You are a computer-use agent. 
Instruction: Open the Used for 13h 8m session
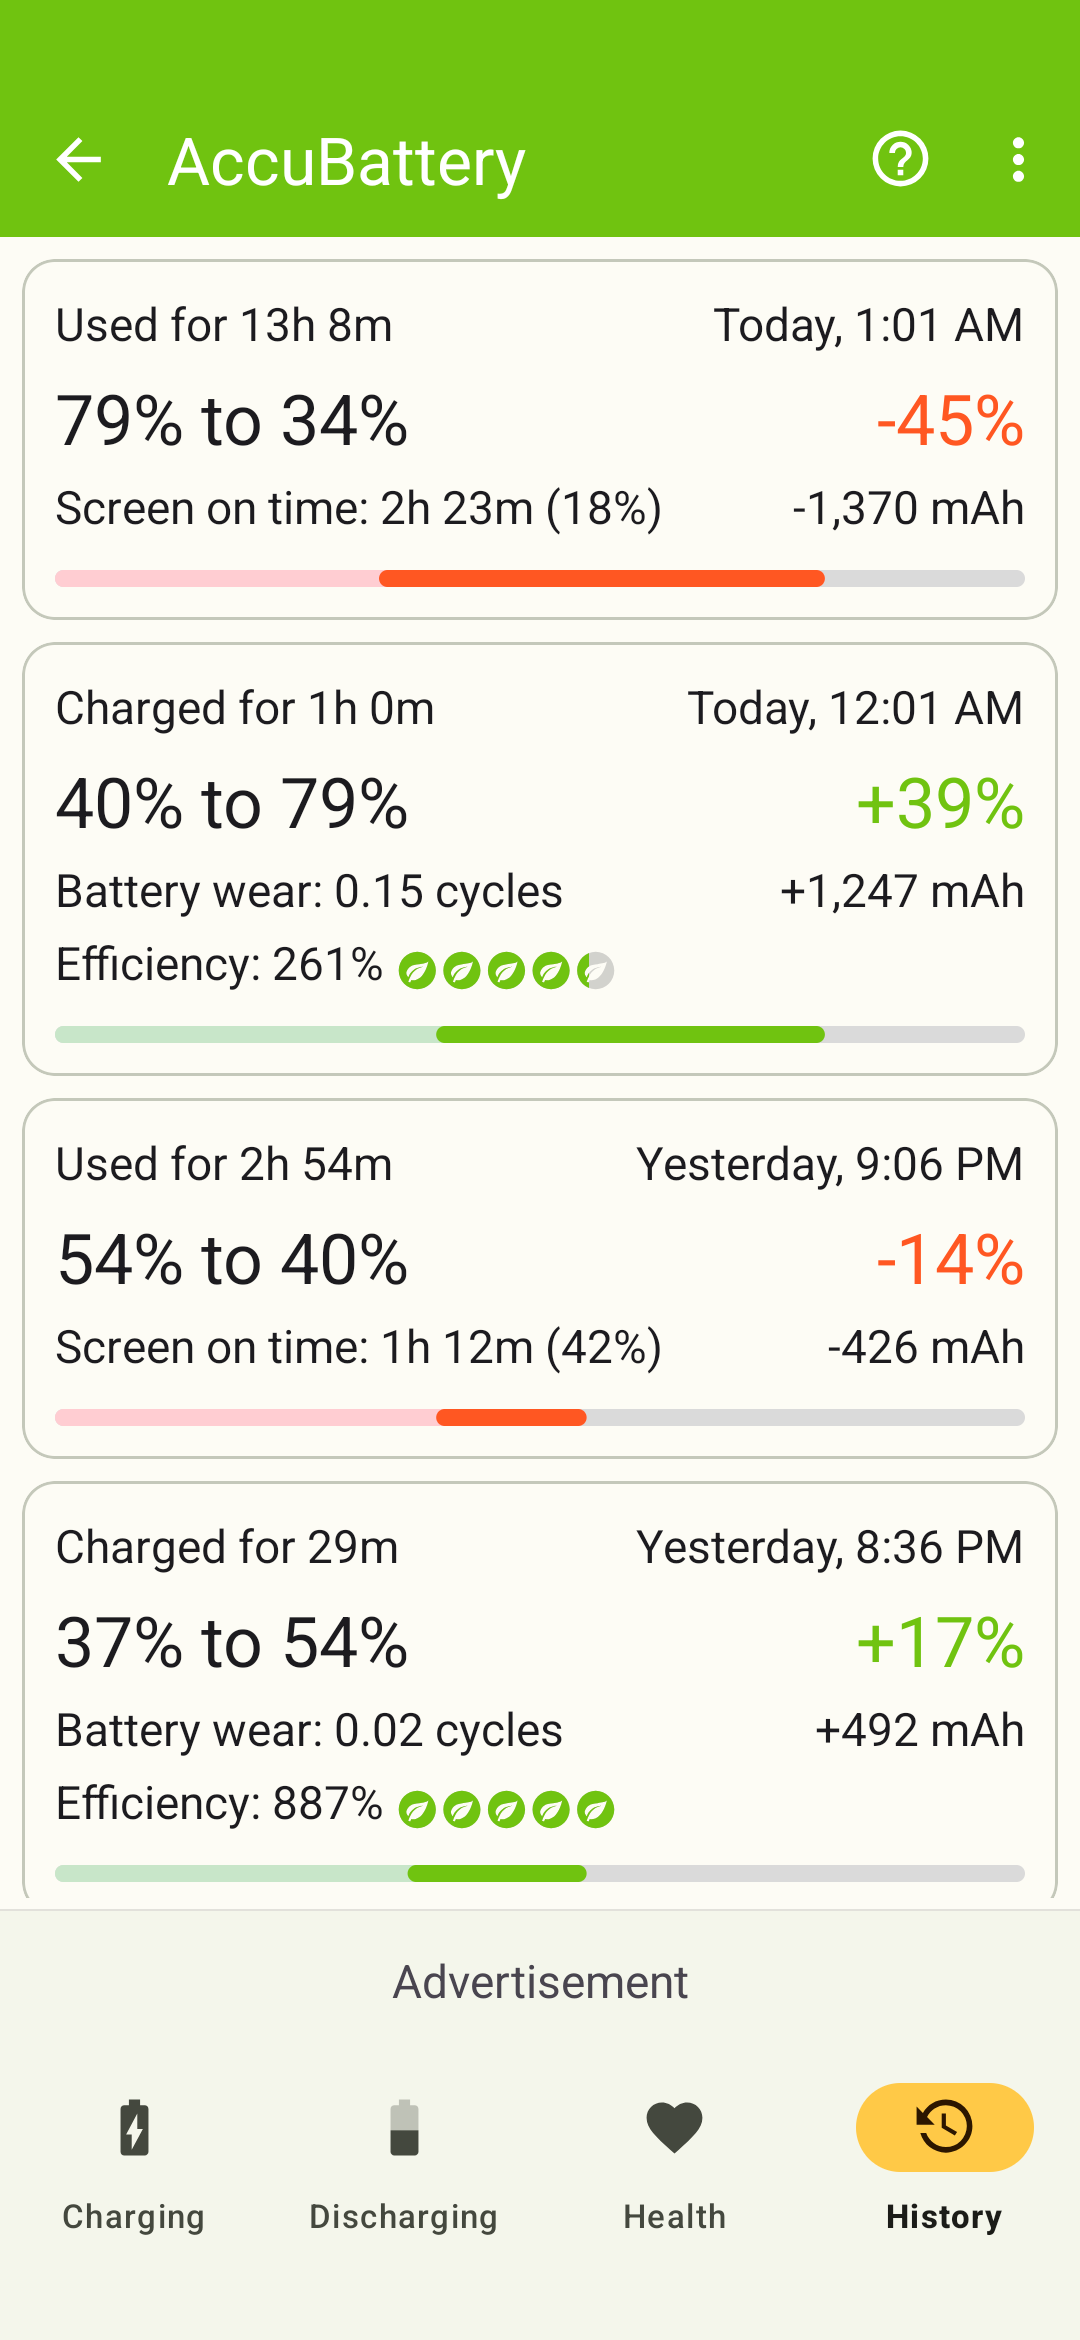540,440
